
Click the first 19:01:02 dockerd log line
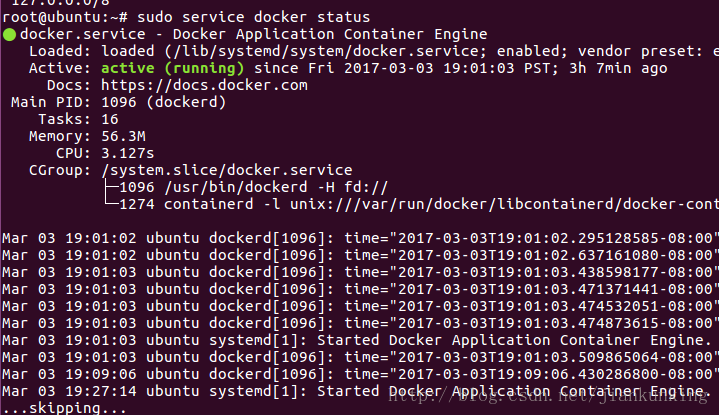(360, 238)
